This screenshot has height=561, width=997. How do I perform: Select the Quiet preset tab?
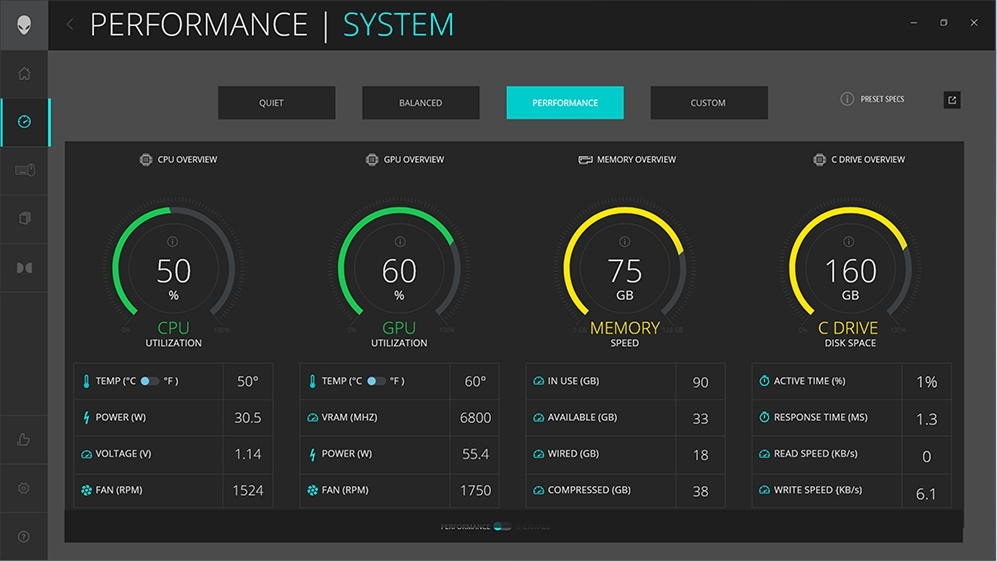coord(277,103)
